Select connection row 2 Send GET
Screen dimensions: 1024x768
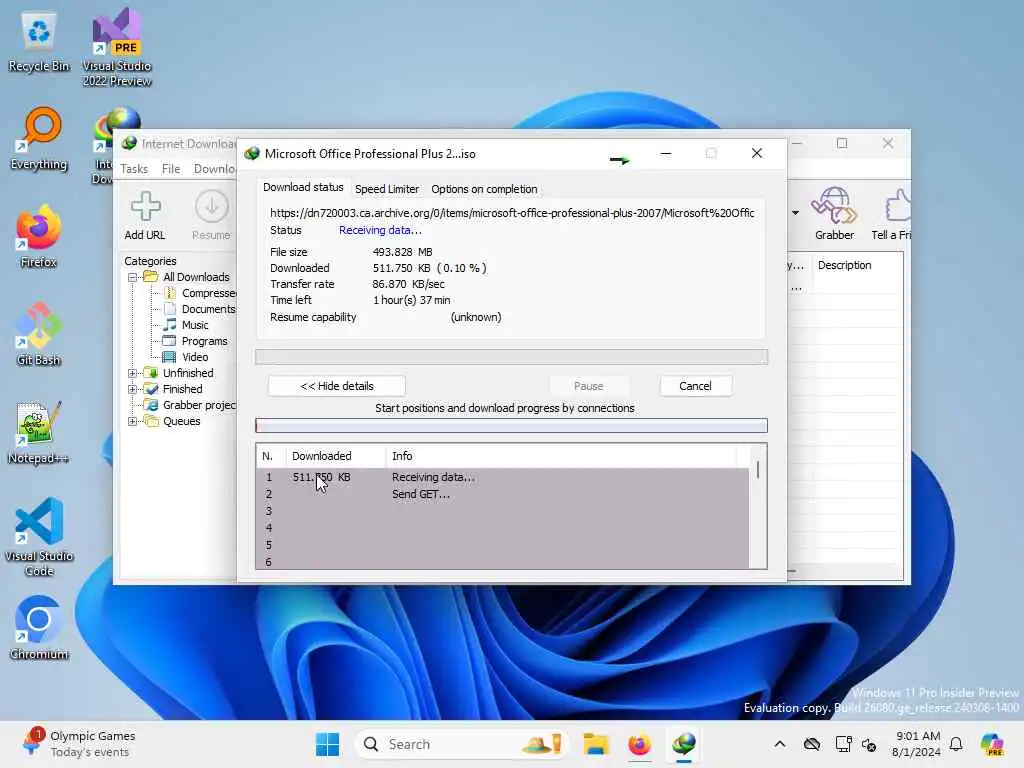coord(503,494)
